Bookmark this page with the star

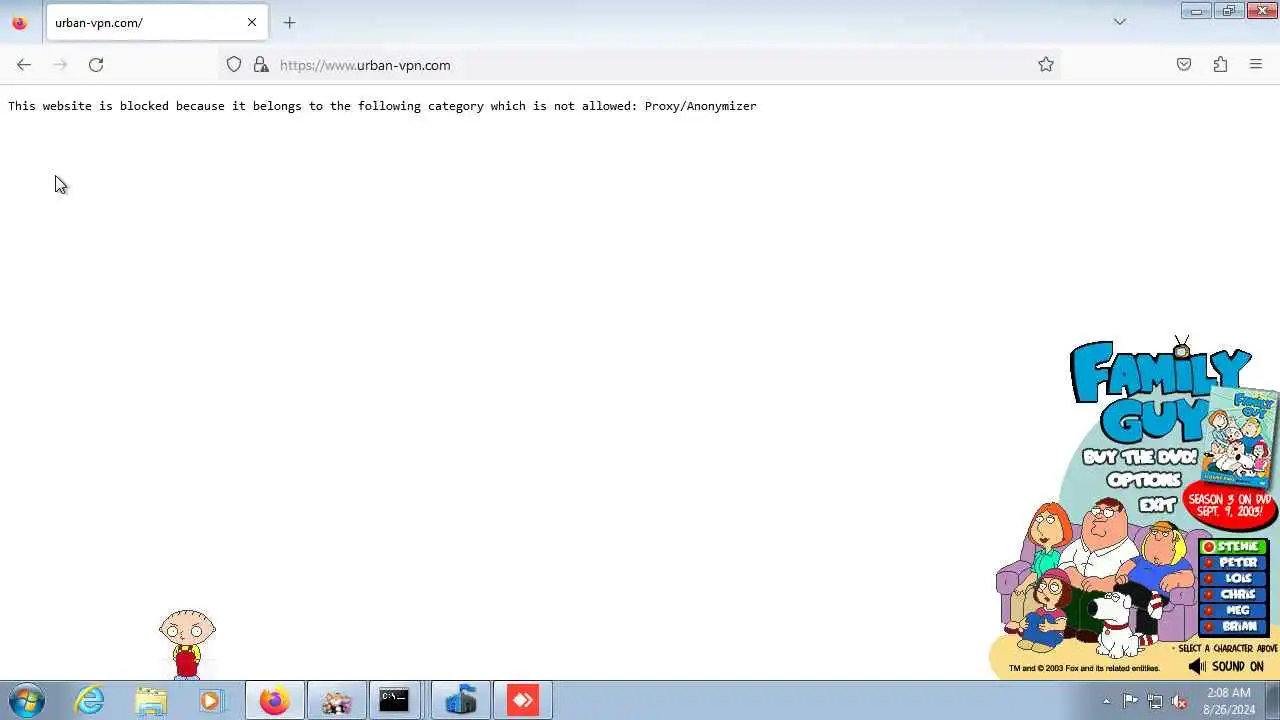(x=1046, y=65)
